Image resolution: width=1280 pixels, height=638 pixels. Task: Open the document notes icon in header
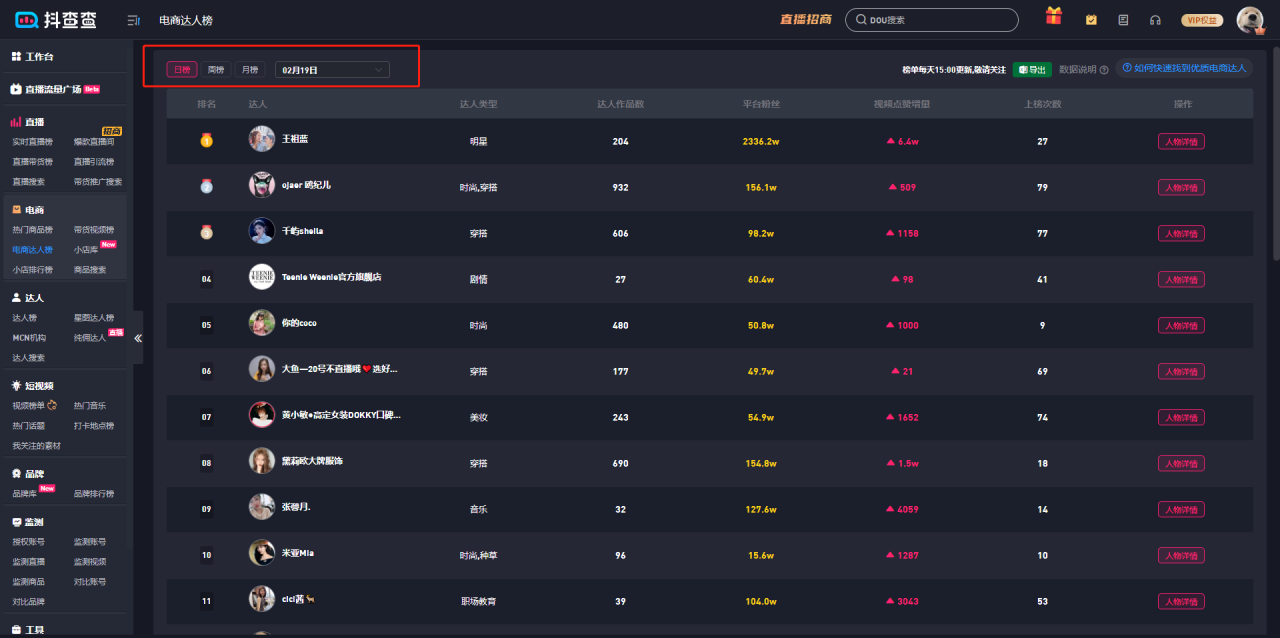1123,20
